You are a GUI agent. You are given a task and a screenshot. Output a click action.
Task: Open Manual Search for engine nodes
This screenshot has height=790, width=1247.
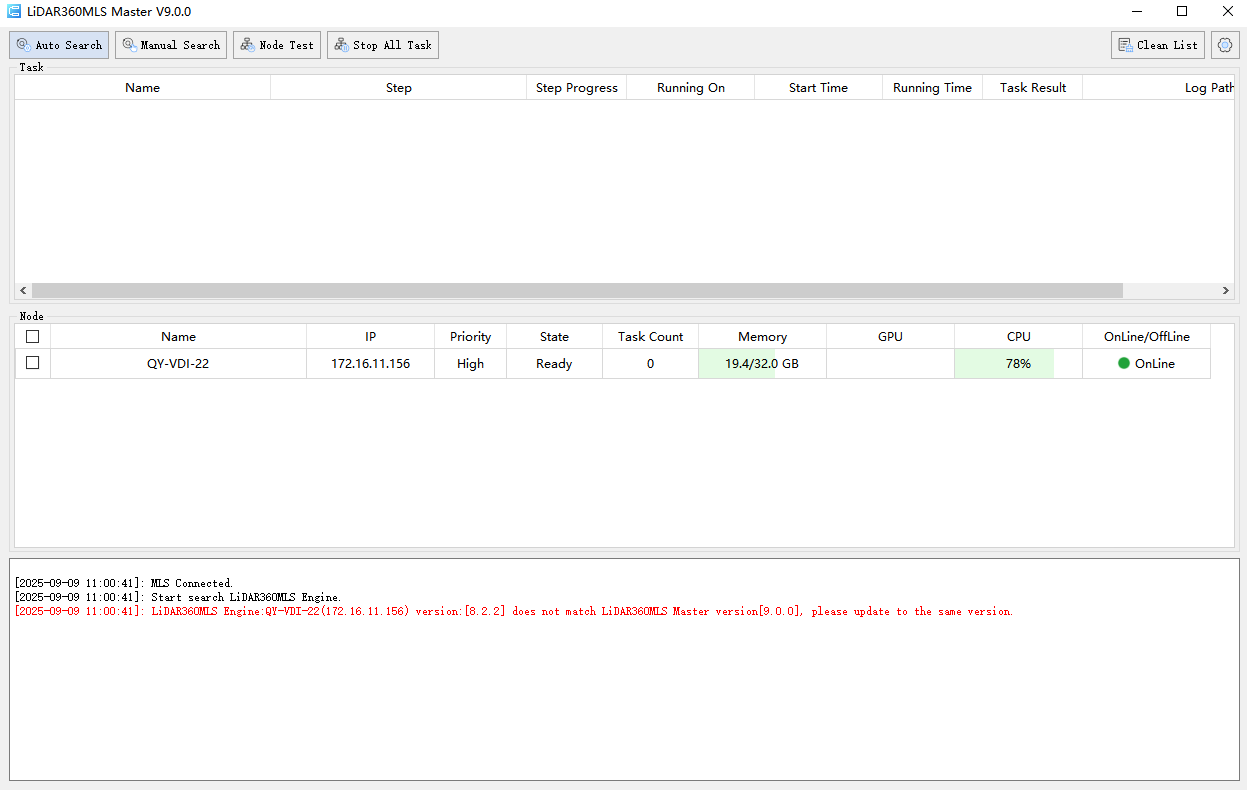coord(171,45)
